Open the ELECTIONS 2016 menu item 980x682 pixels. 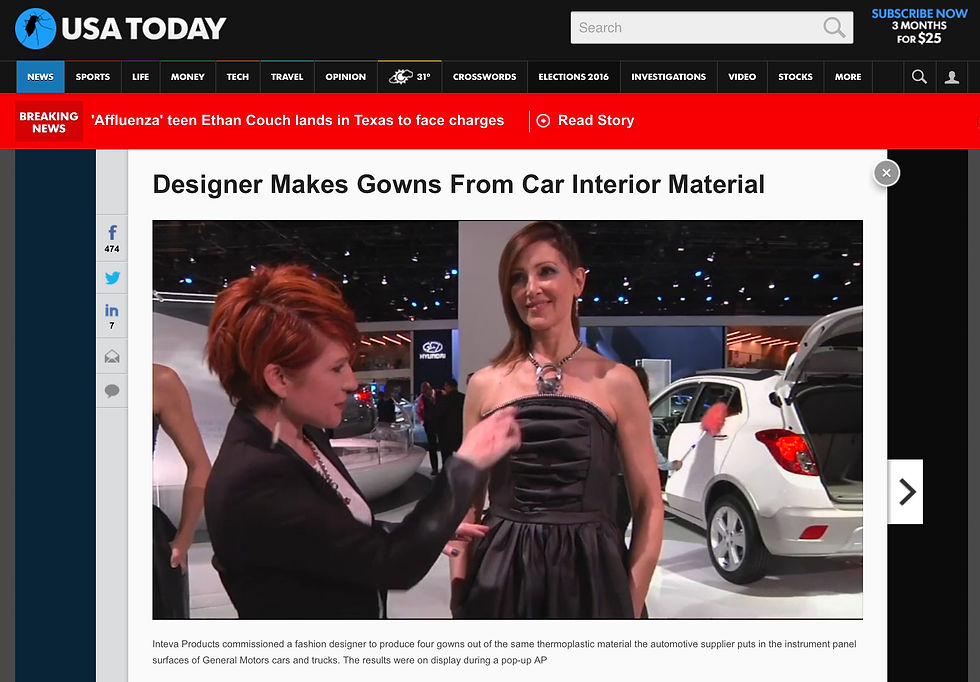coord(573,76)
